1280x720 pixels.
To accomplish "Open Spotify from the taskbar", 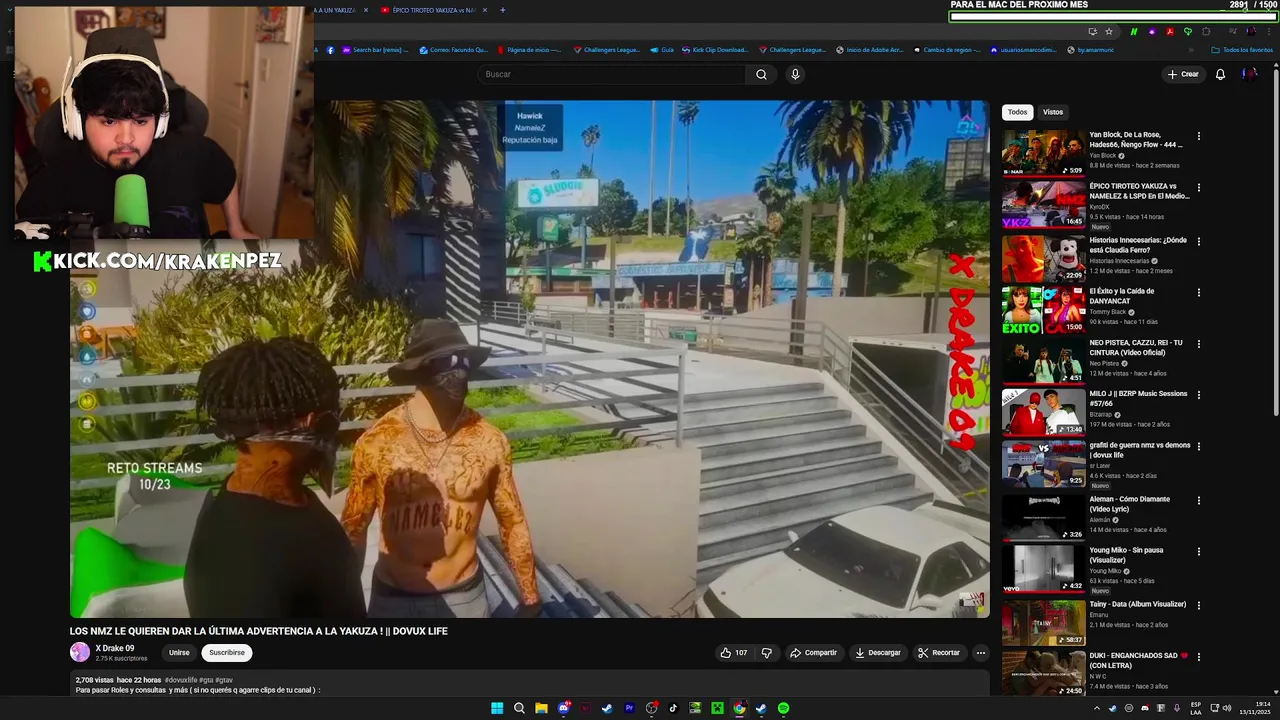I will pyautogui.click(x=783, y=708).
